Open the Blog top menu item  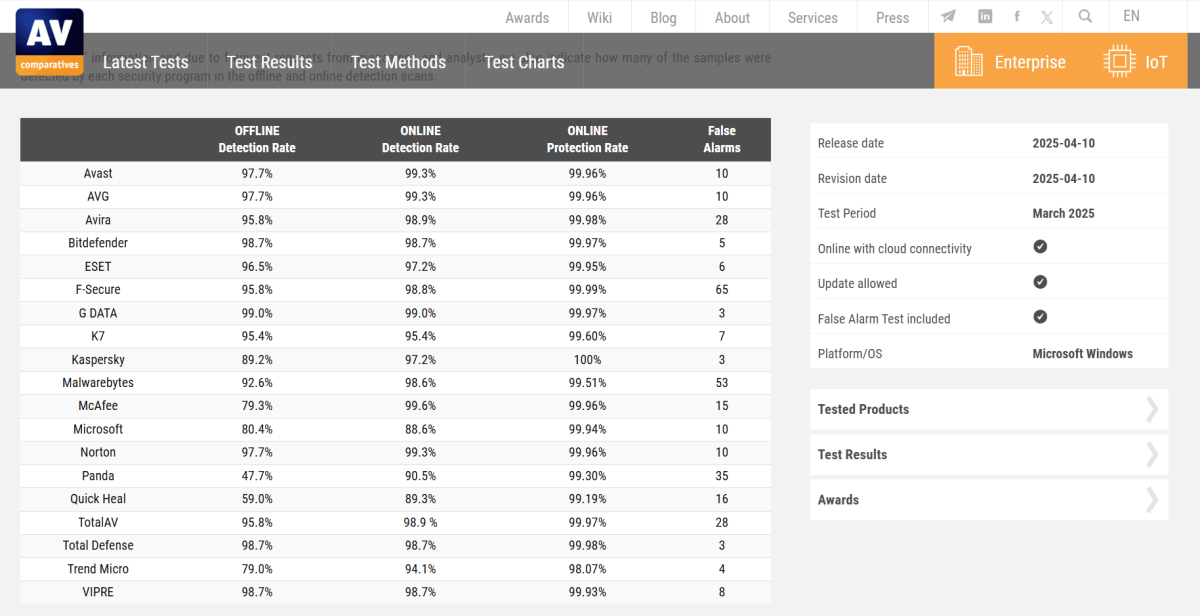663,18
